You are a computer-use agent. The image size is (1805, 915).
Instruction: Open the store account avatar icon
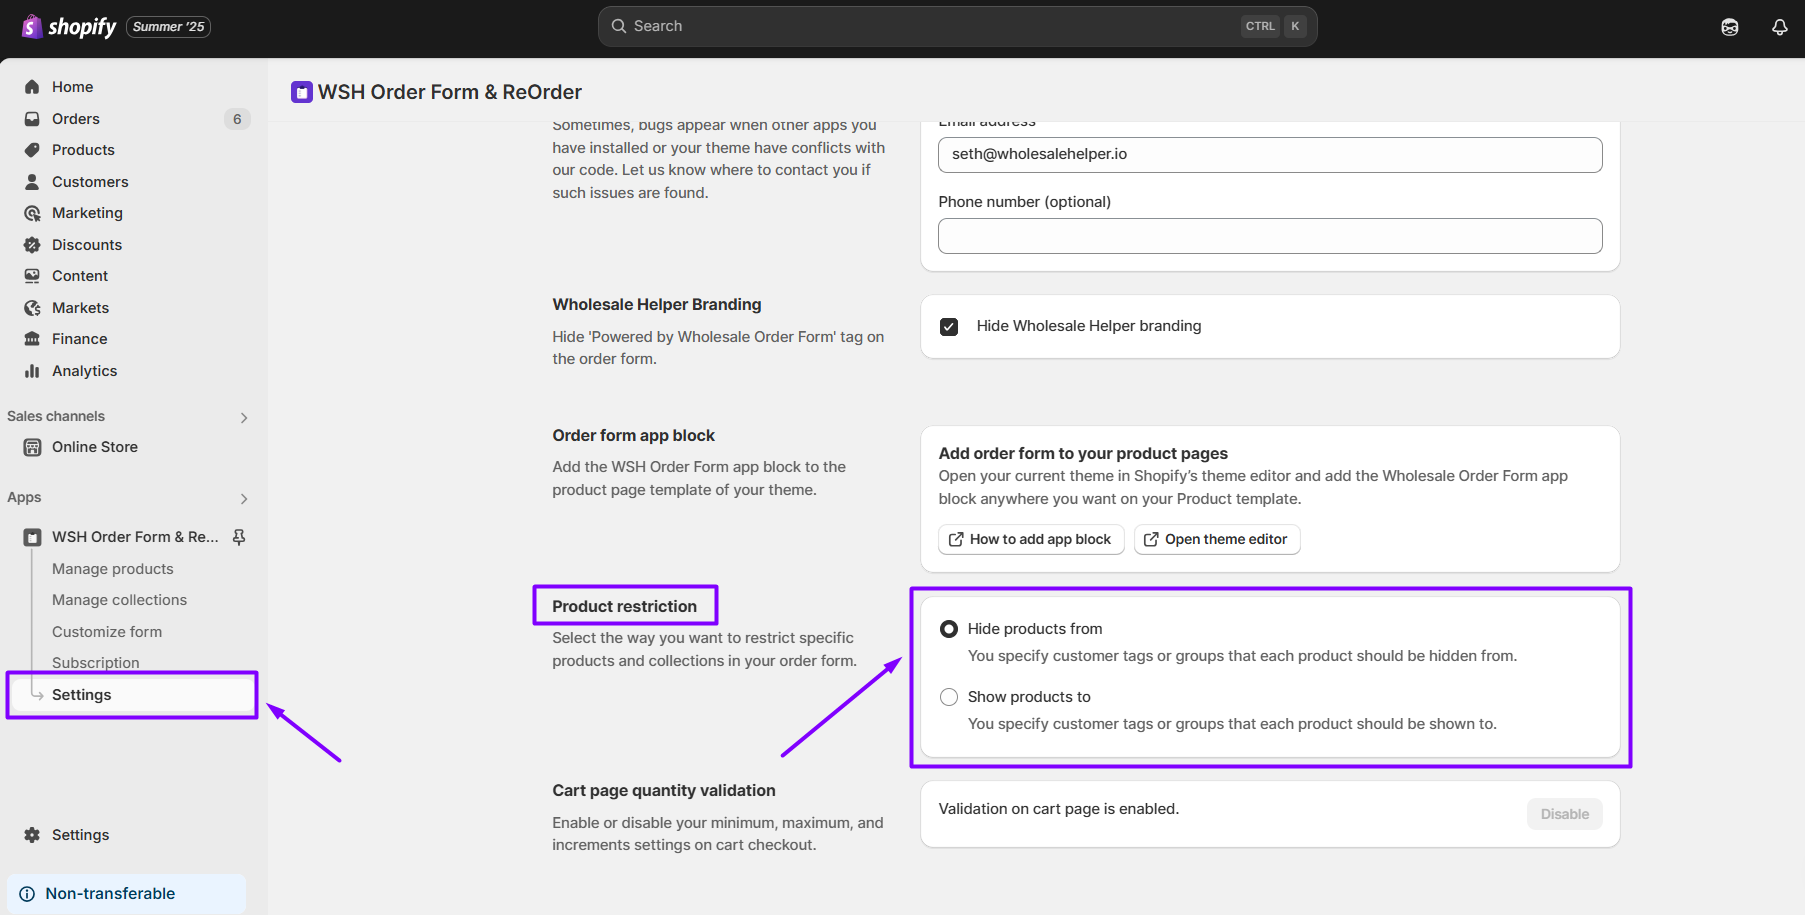(x=1730, y=27)
